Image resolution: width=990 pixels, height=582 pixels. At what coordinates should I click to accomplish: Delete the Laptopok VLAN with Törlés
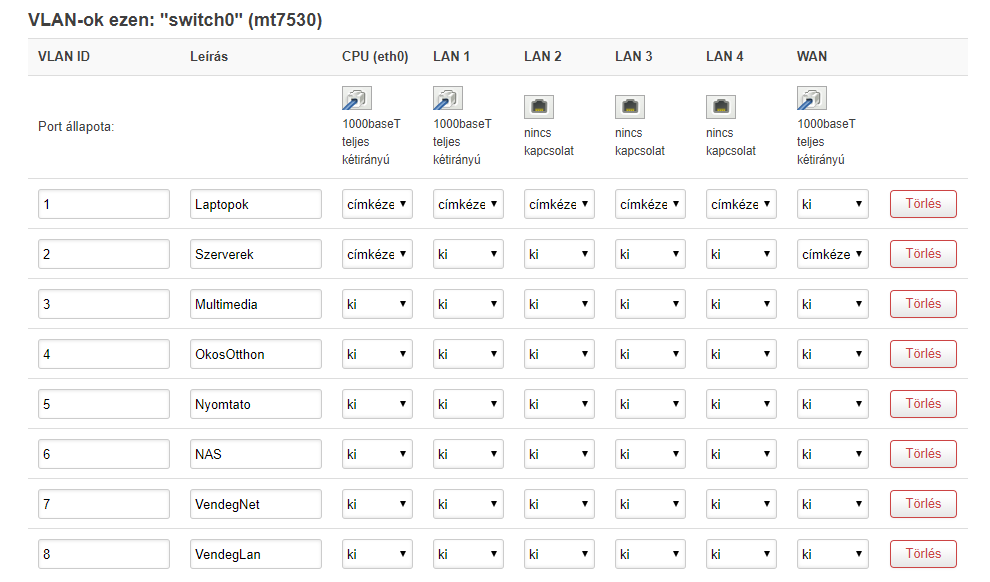tap(923, 204)
